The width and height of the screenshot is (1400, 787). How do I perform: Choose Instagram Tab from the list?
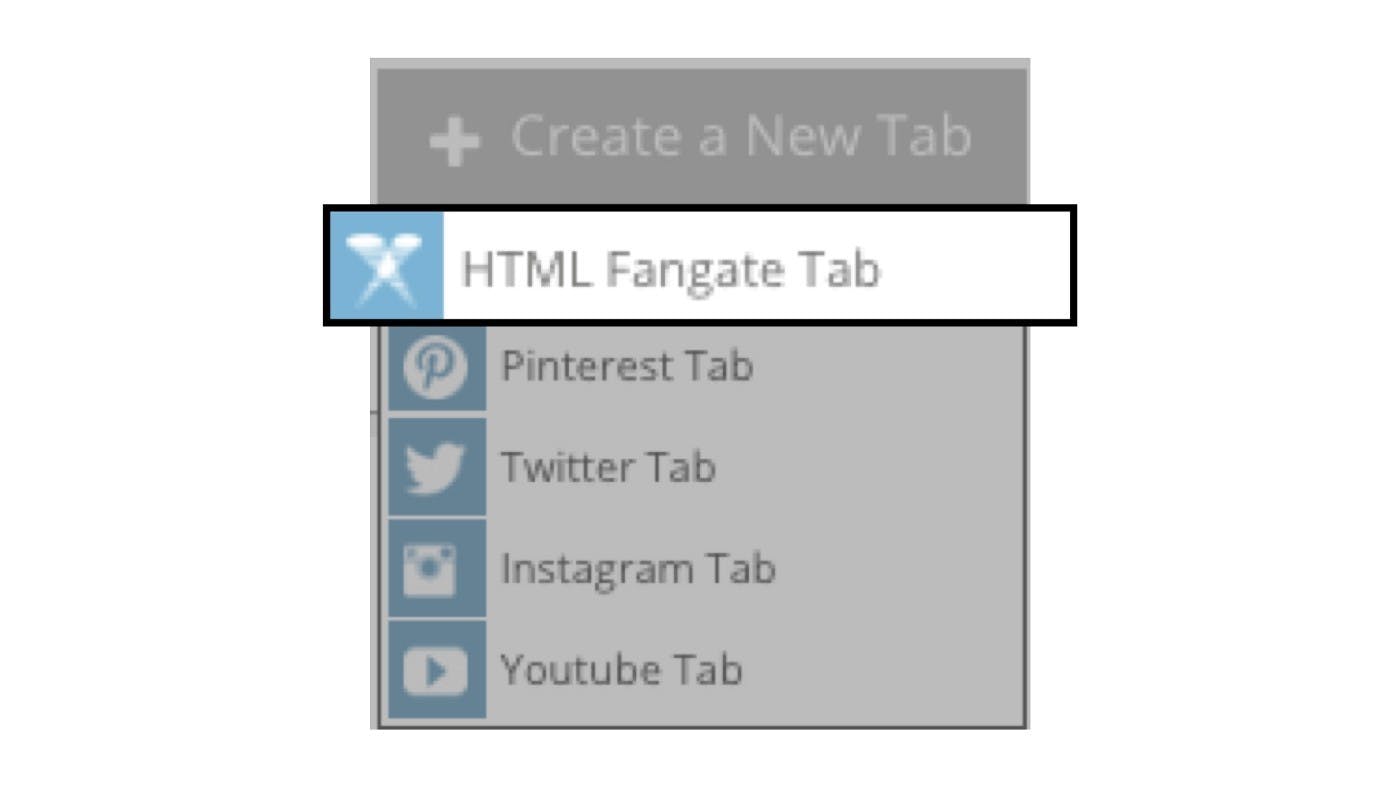point(706,569)
